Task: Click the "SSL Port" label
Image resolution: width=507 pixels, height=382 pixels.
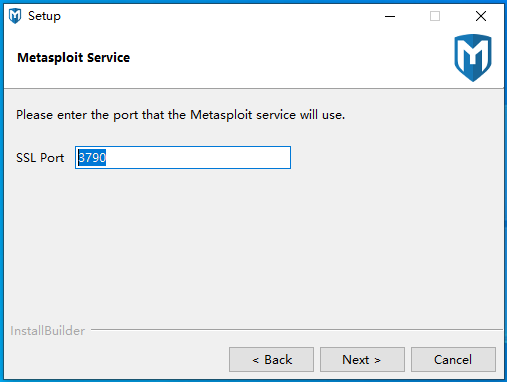Action: pos(40,158)
